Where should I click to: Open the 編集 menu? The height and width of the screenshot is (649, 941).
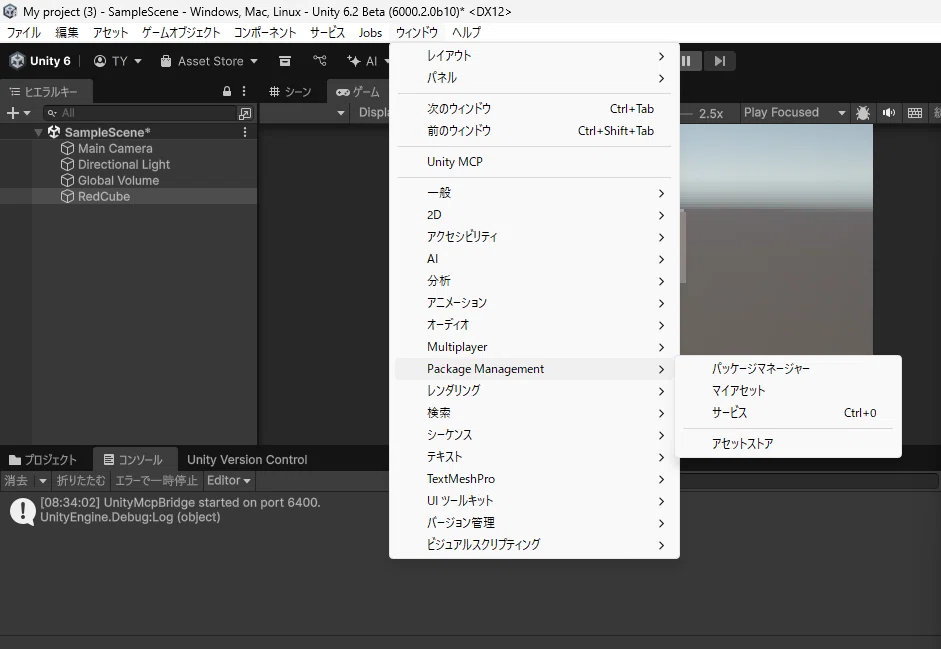67,32
